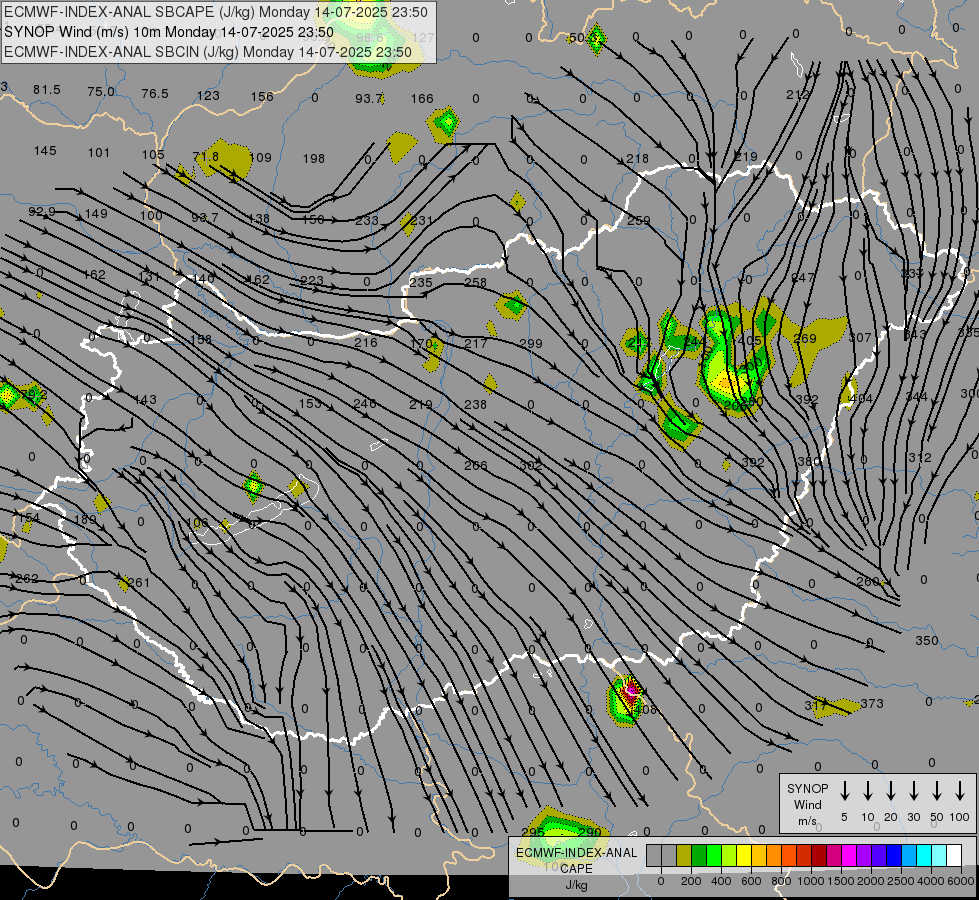Click the 5 m/s wind arrow in legend
979x900 pixels.
coord(845,791)
